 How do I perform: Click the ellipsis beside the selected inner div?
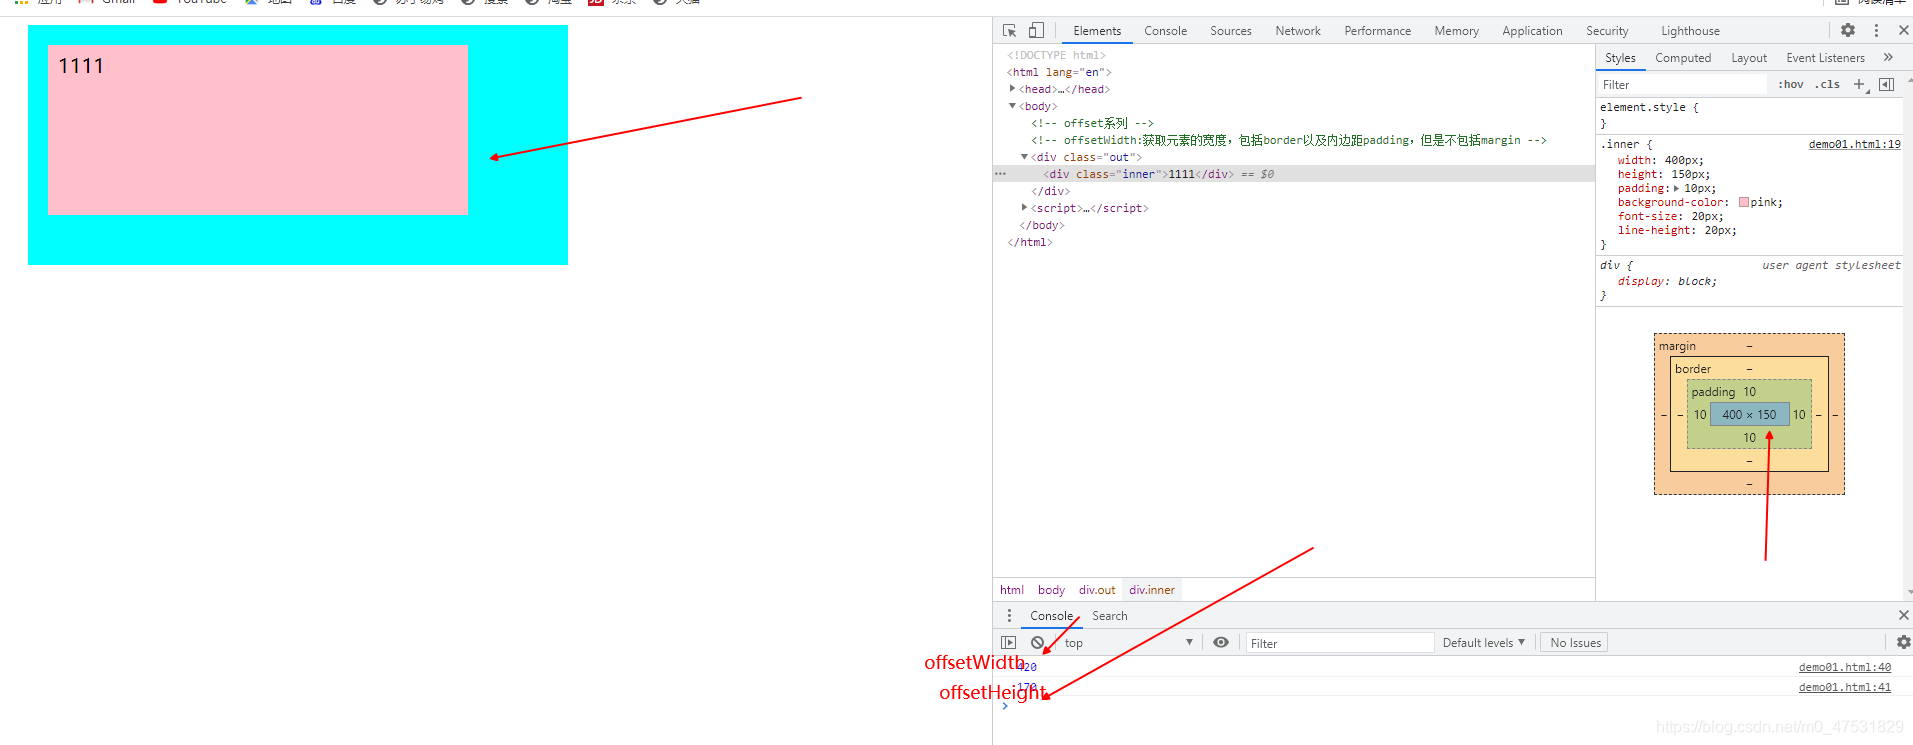pyautogui.click(x=1000, y=174)
